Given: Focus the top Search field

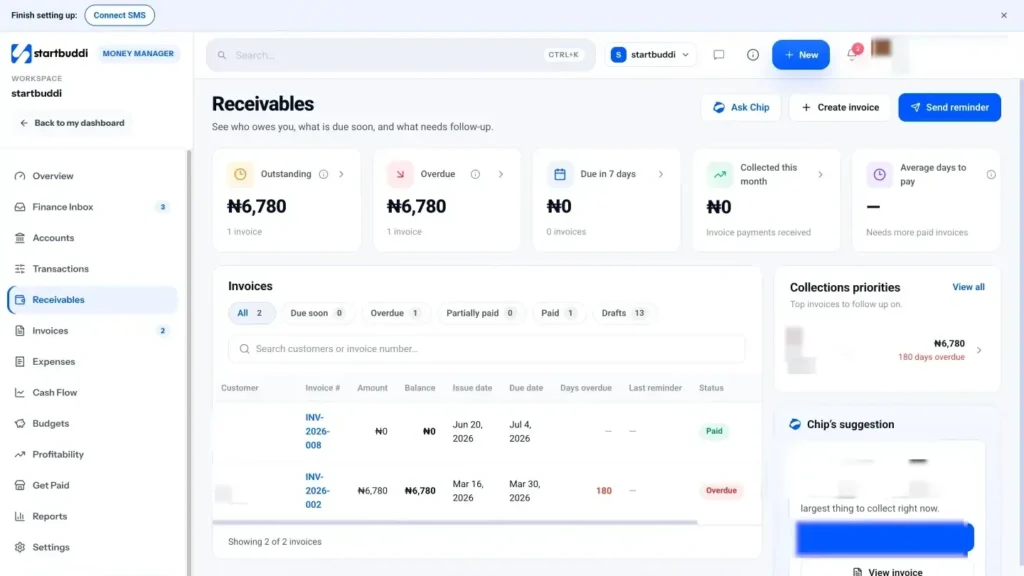Looking at the screenshot, I should click(x=401, y=55).
